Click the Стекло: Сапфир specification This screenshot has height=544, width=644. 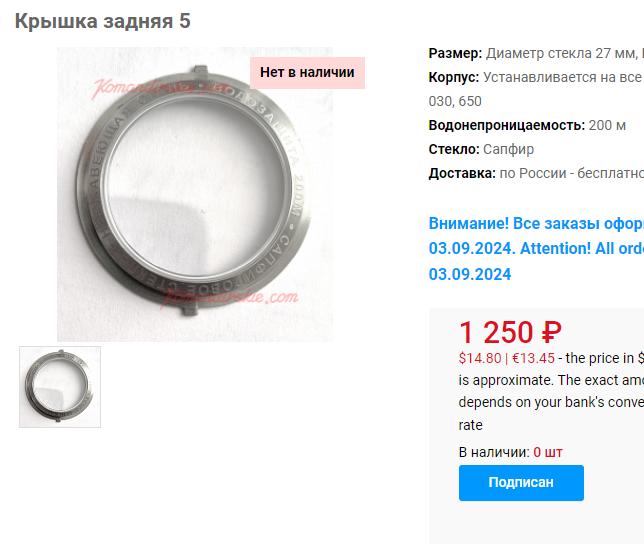(x=481, y=149)
